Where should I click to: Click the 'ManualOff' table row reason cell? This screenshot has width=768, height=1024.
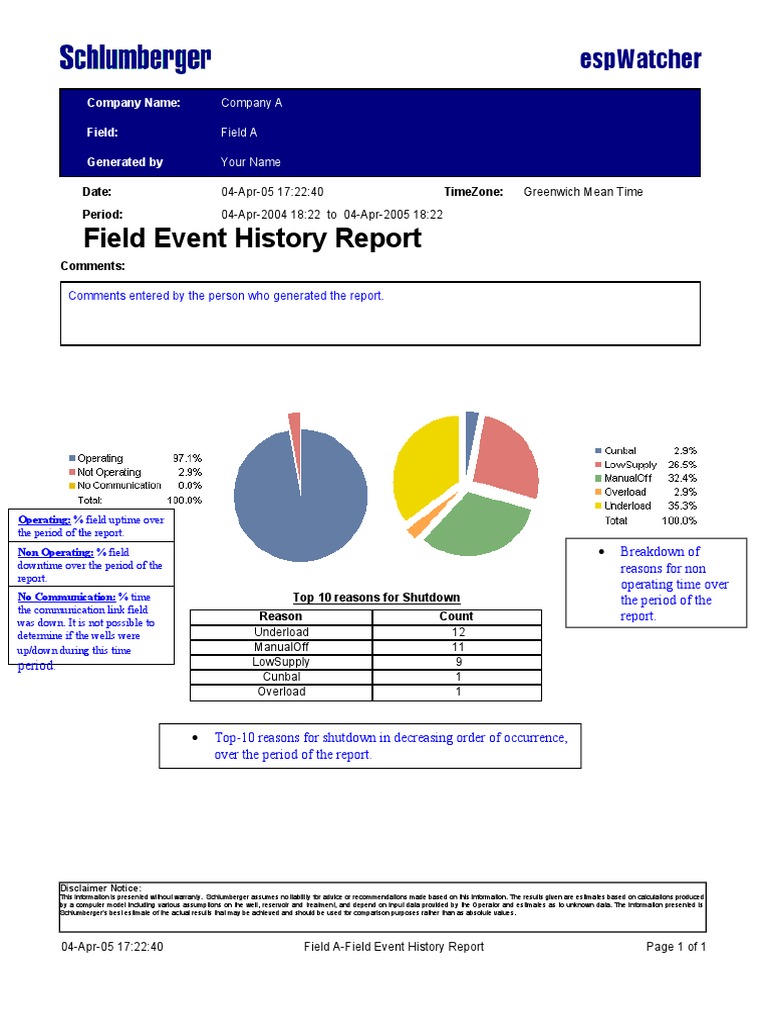(281, 647)
